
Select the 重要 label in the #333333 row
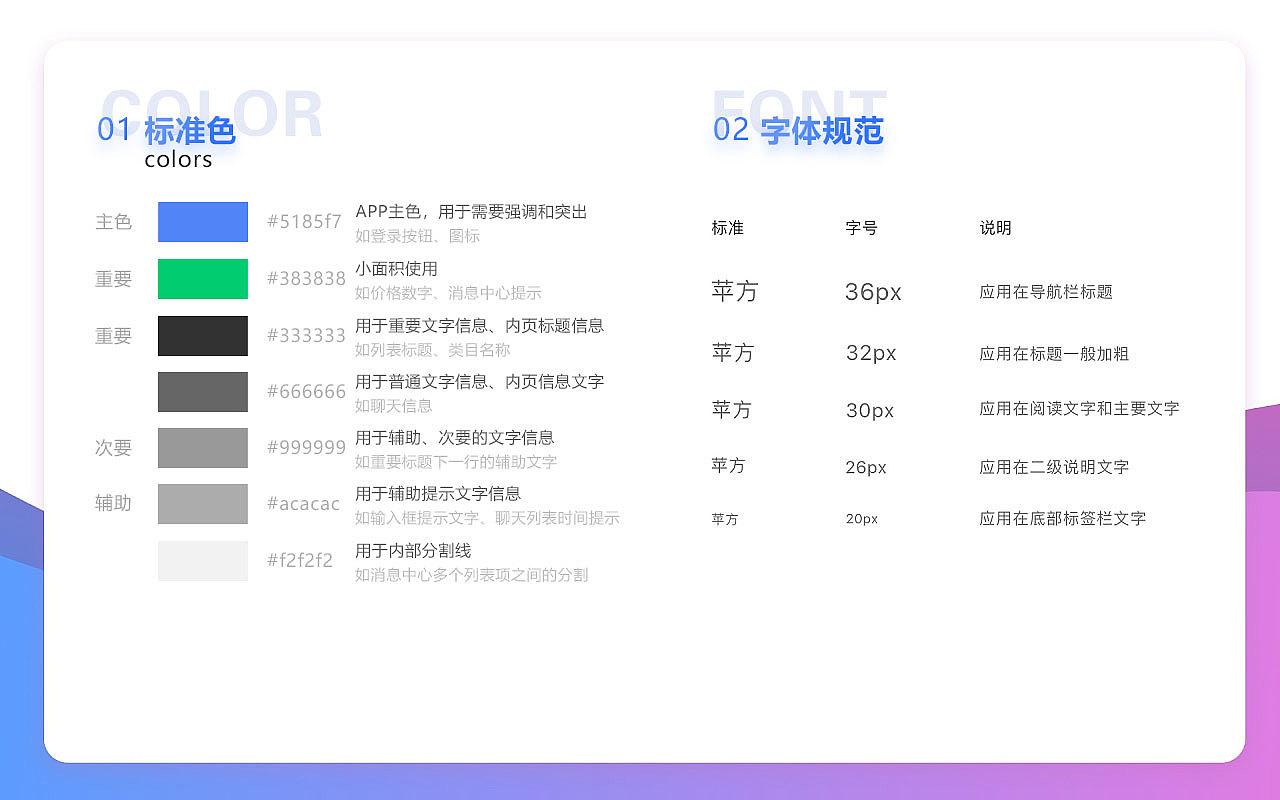[113, 336]
